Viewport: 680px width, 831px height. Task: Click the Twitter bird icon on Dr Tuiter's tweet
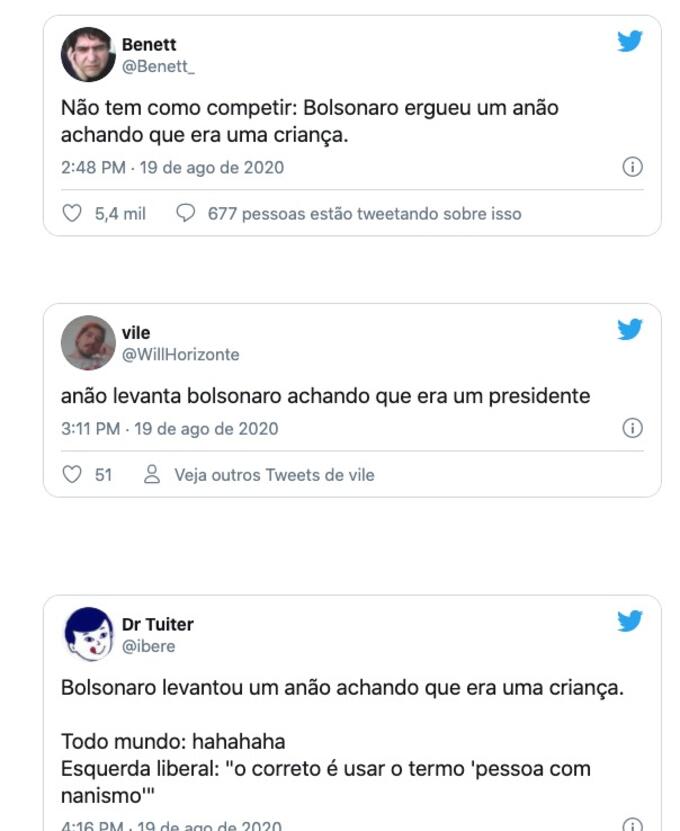pyautogui.click(x=629, y=621)
